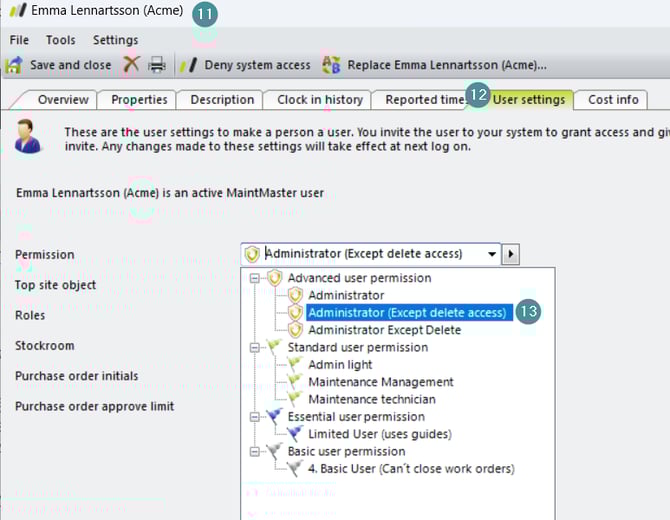Switch to the Properties tab
The width and height of the screenshot is (670, 520).
[139, 100]
